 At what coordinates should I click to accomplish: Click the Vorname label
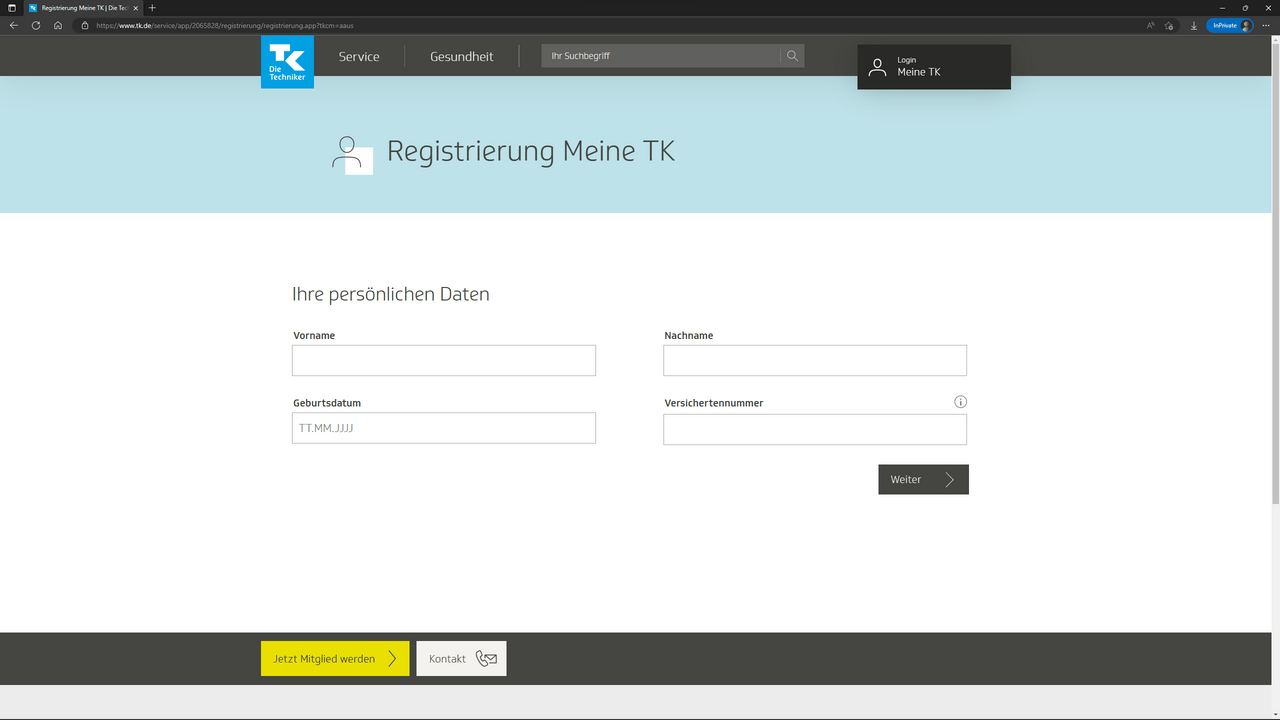tap(314, 336)
